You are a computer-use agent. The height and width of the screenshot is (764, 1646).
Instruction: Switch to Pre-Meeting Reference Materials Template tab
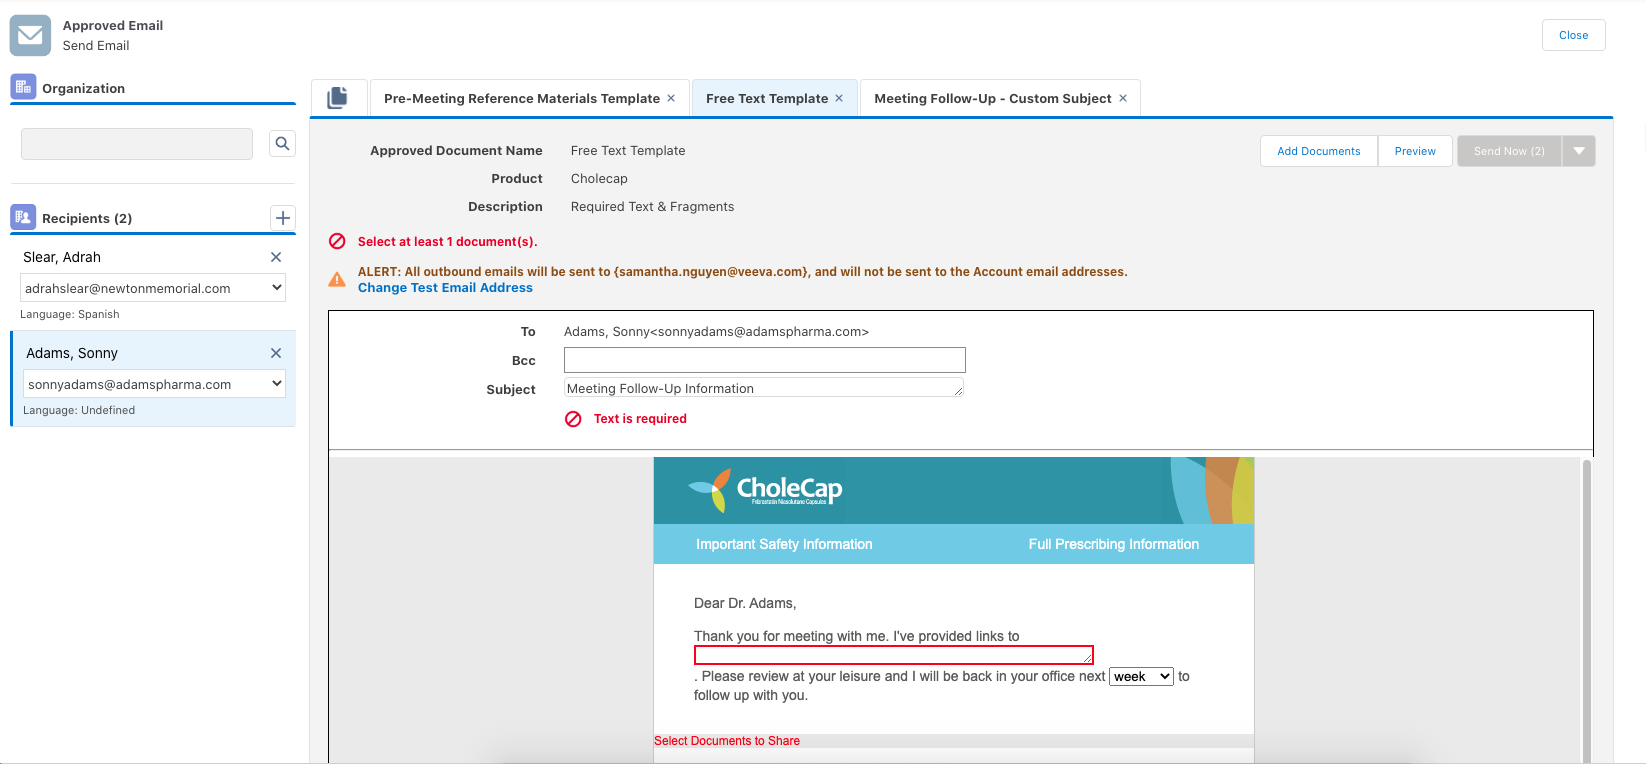(x=521, y=98)
